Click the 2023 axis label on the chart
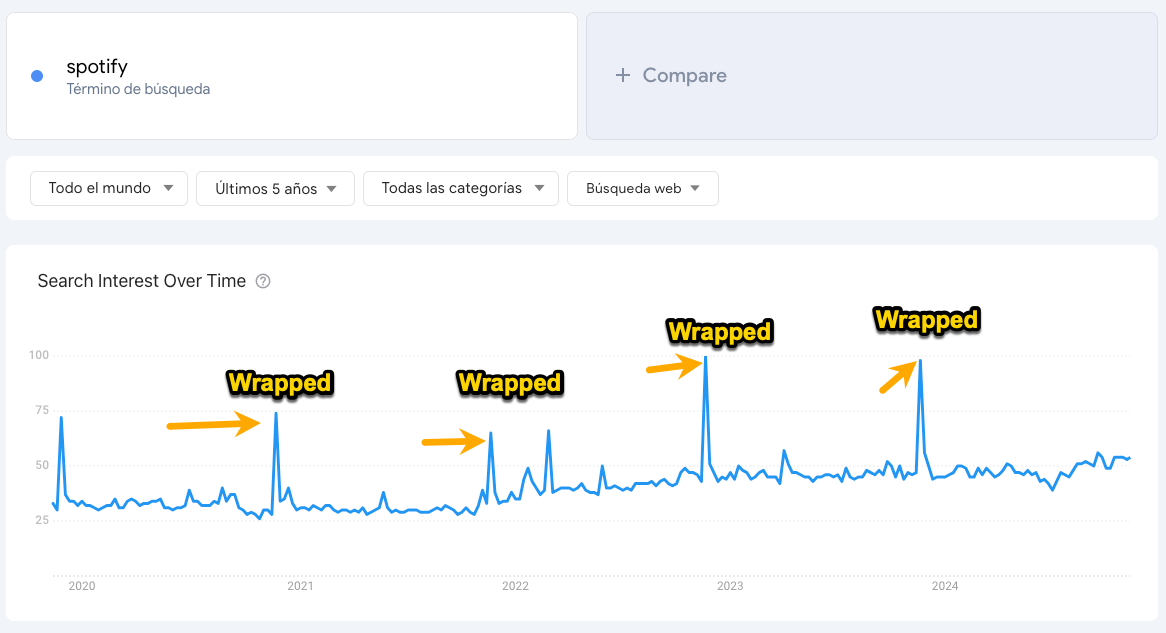This screenshot has width=1166, height=633. [x=730, y=587]
